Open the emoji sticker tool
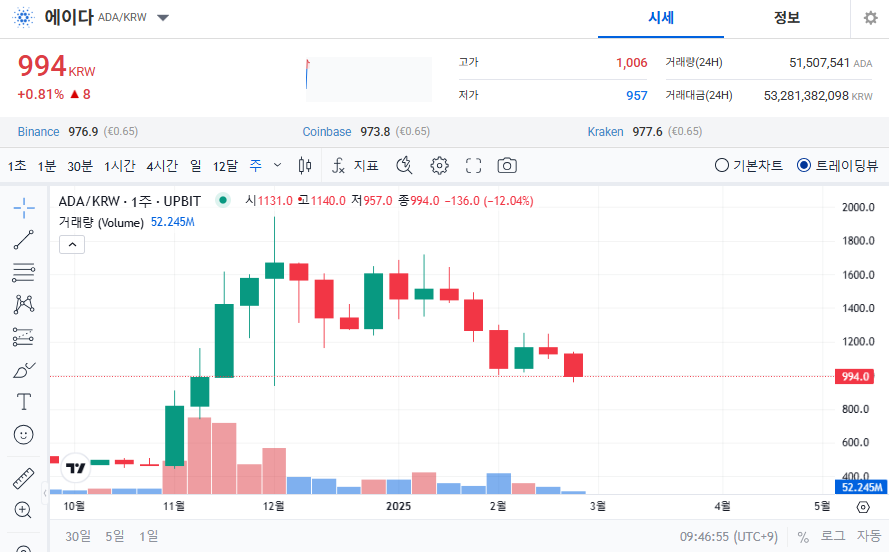 24,435
